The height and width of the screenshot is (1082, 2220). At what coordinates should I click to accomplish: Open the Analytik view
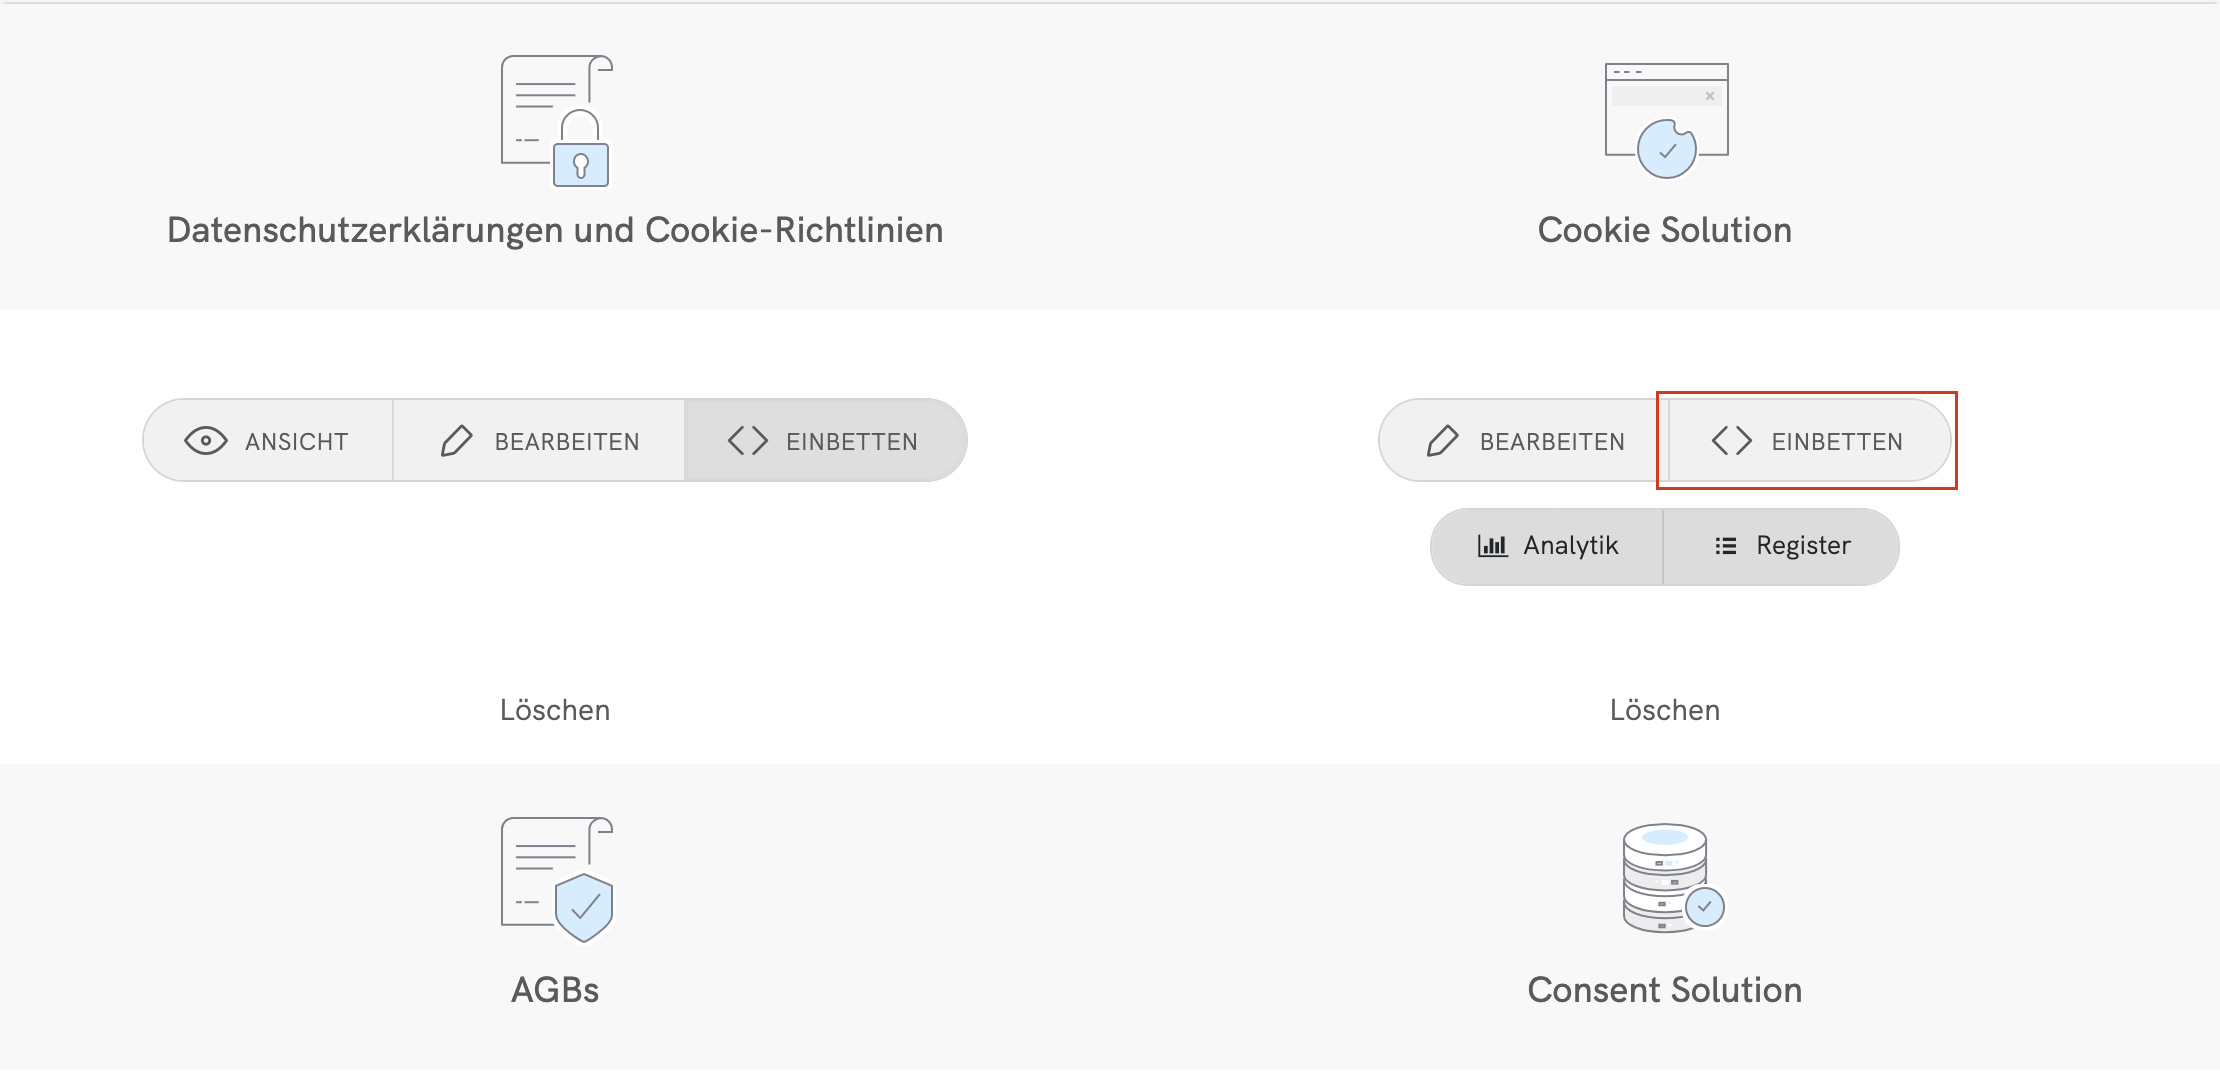tap(1548, 546)
